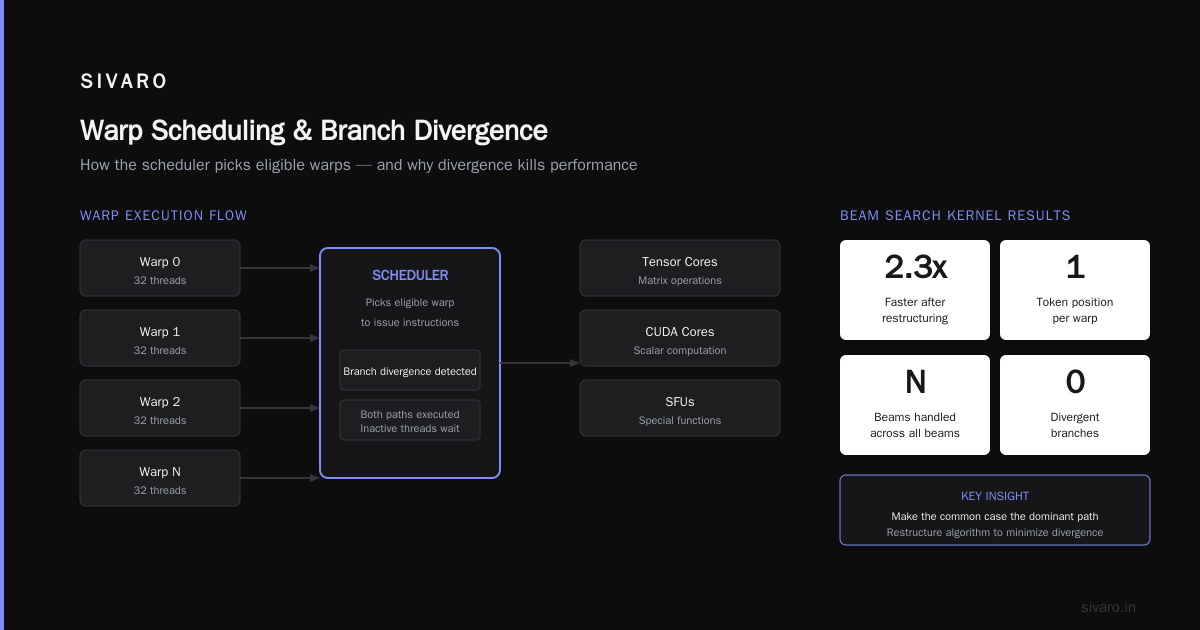Choose the Warp N box
Screen dimensions: 1200x630
point(160,478)
